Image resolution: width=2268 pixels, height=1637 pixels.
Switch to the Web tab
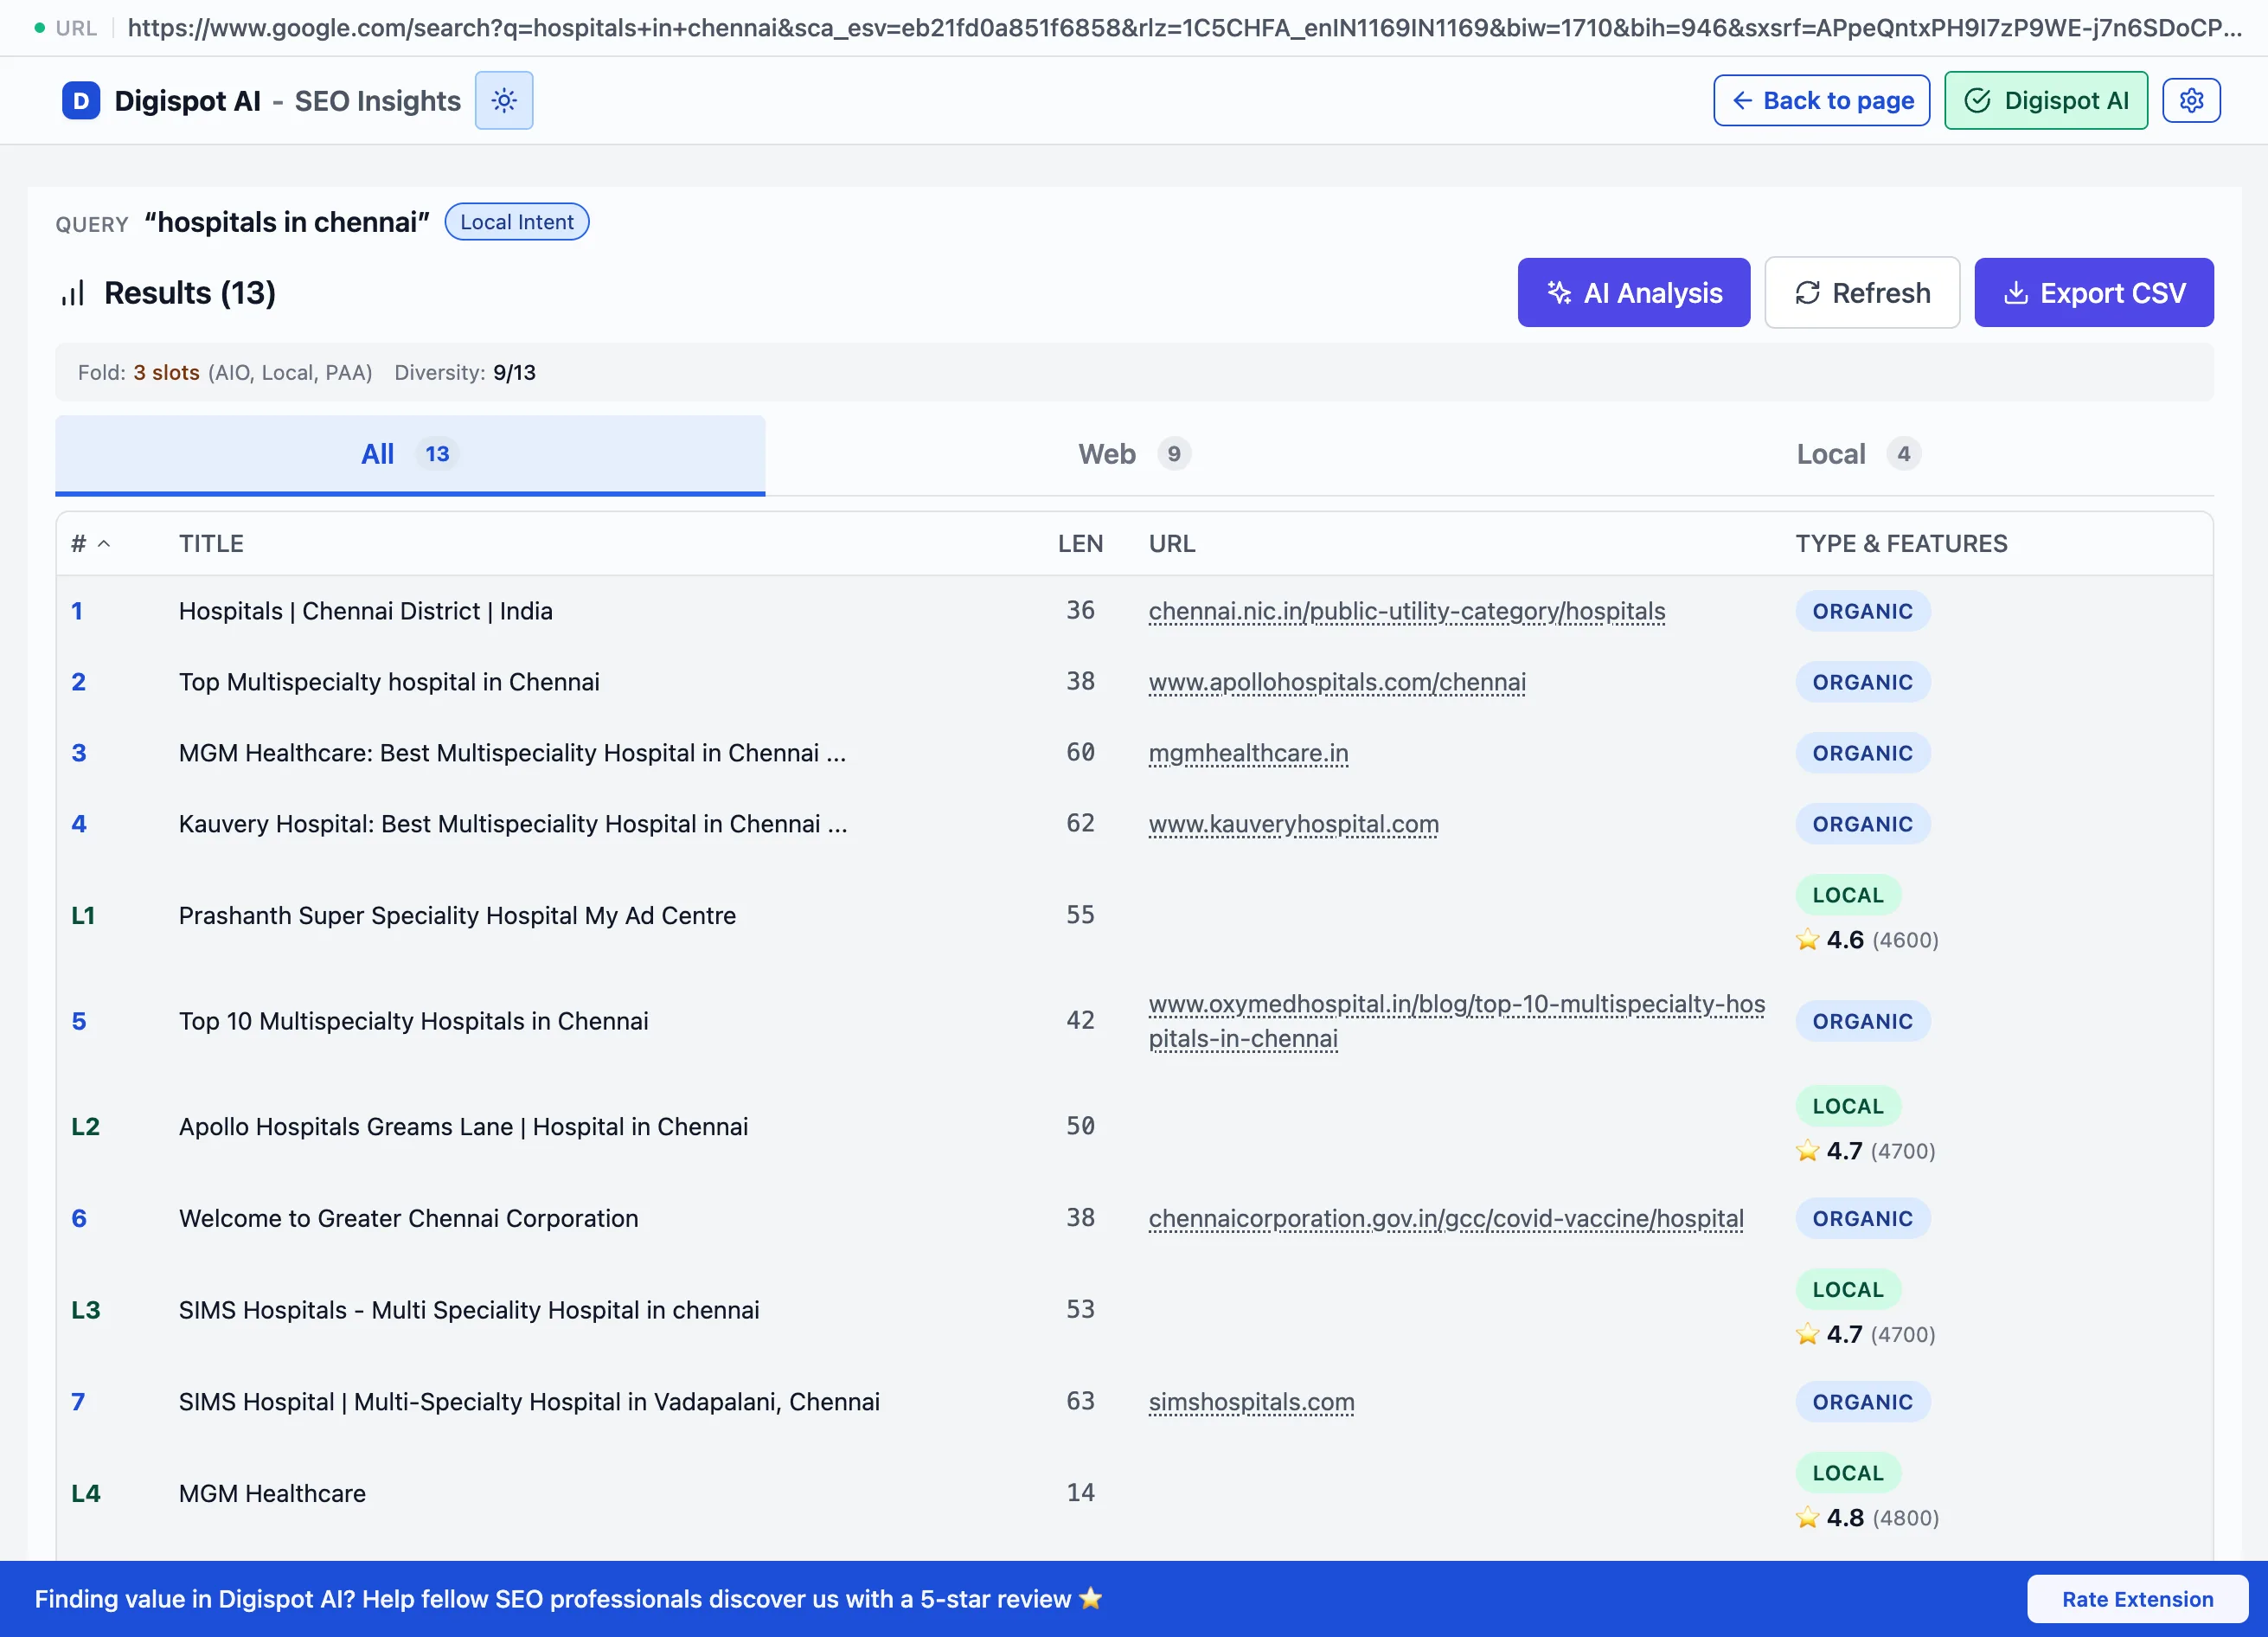[x=1134, y=454]
